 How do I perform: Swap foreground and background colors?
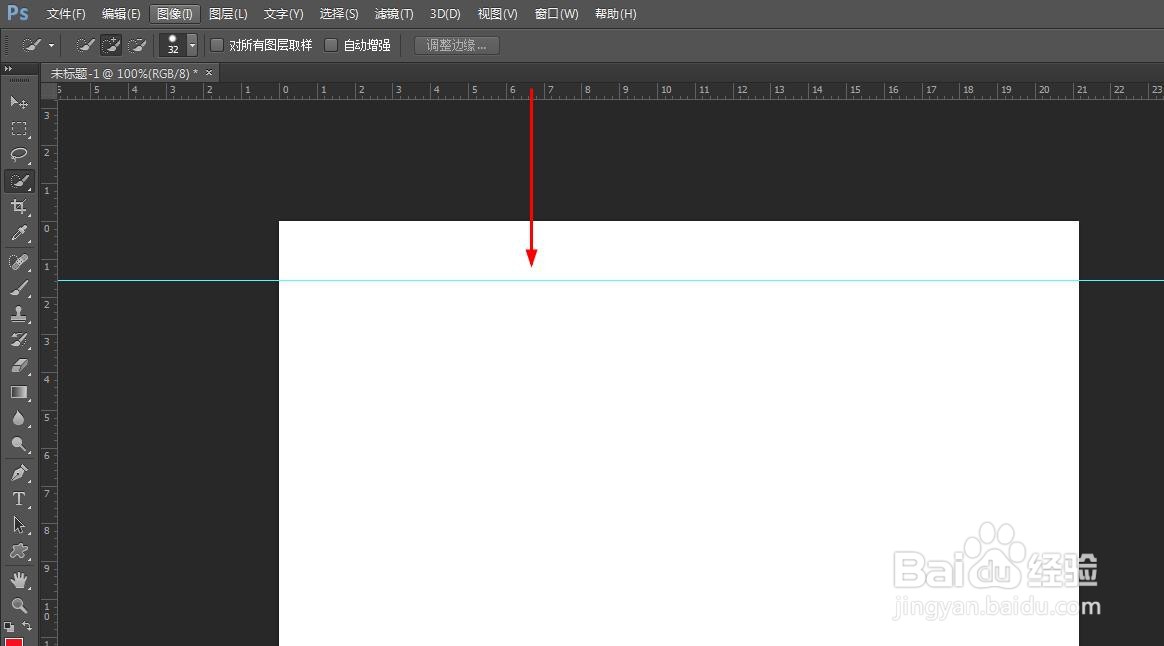(27, 626)
